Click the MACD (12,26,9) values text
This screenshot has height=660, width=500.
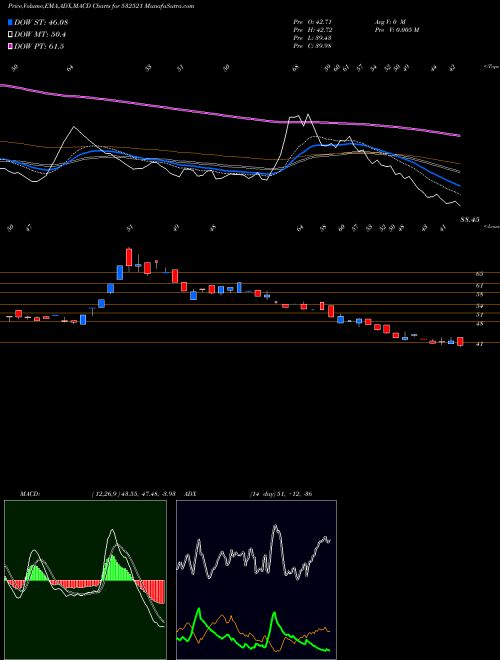click(x=133, y=494)
